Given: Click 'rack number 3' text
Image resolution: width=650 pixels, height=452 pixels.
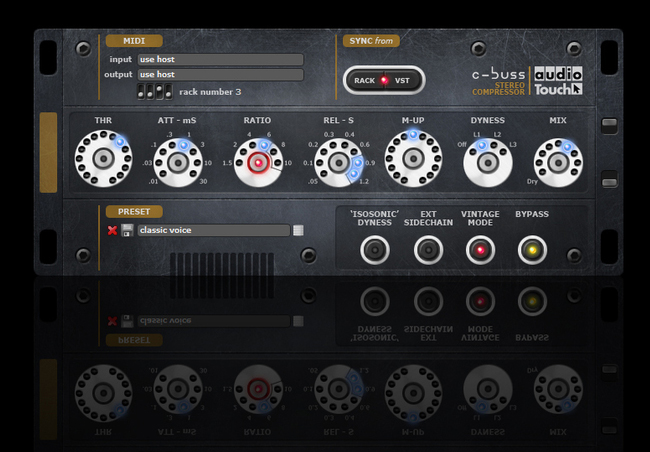Looking at the screenshot, I should pos(210,92).
